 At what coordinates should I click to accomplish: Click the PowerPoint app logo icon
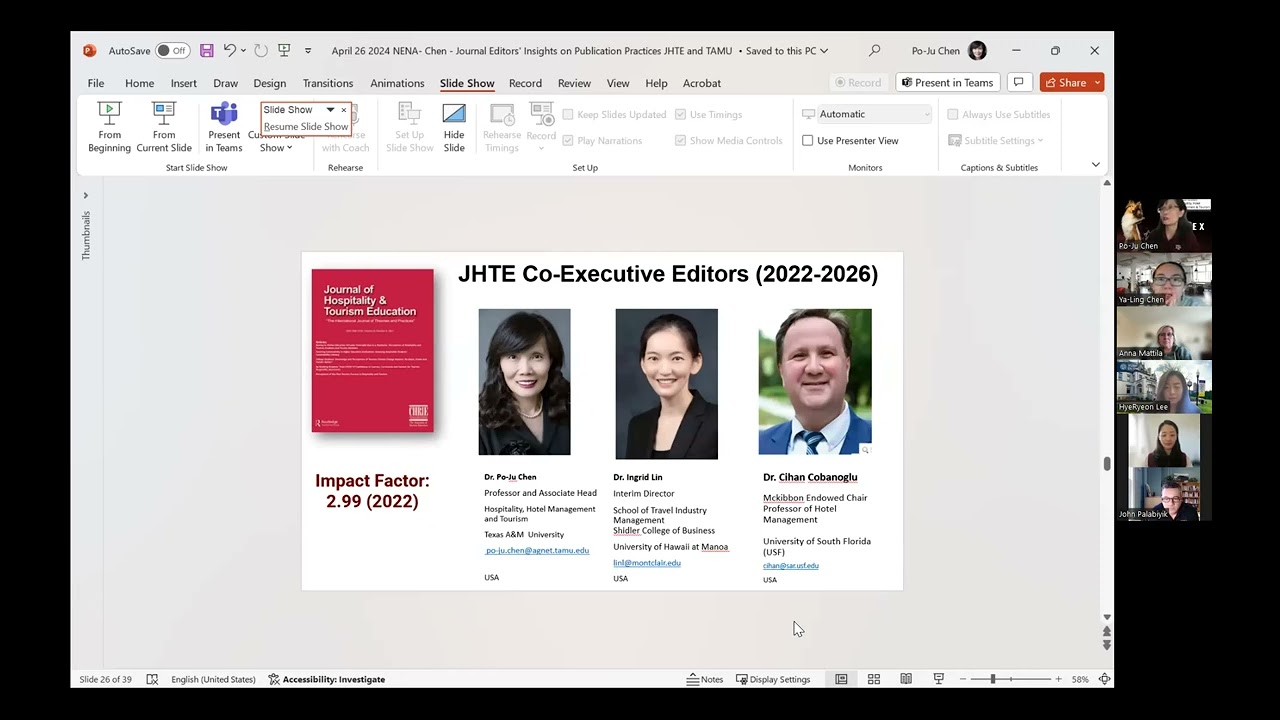89,50
